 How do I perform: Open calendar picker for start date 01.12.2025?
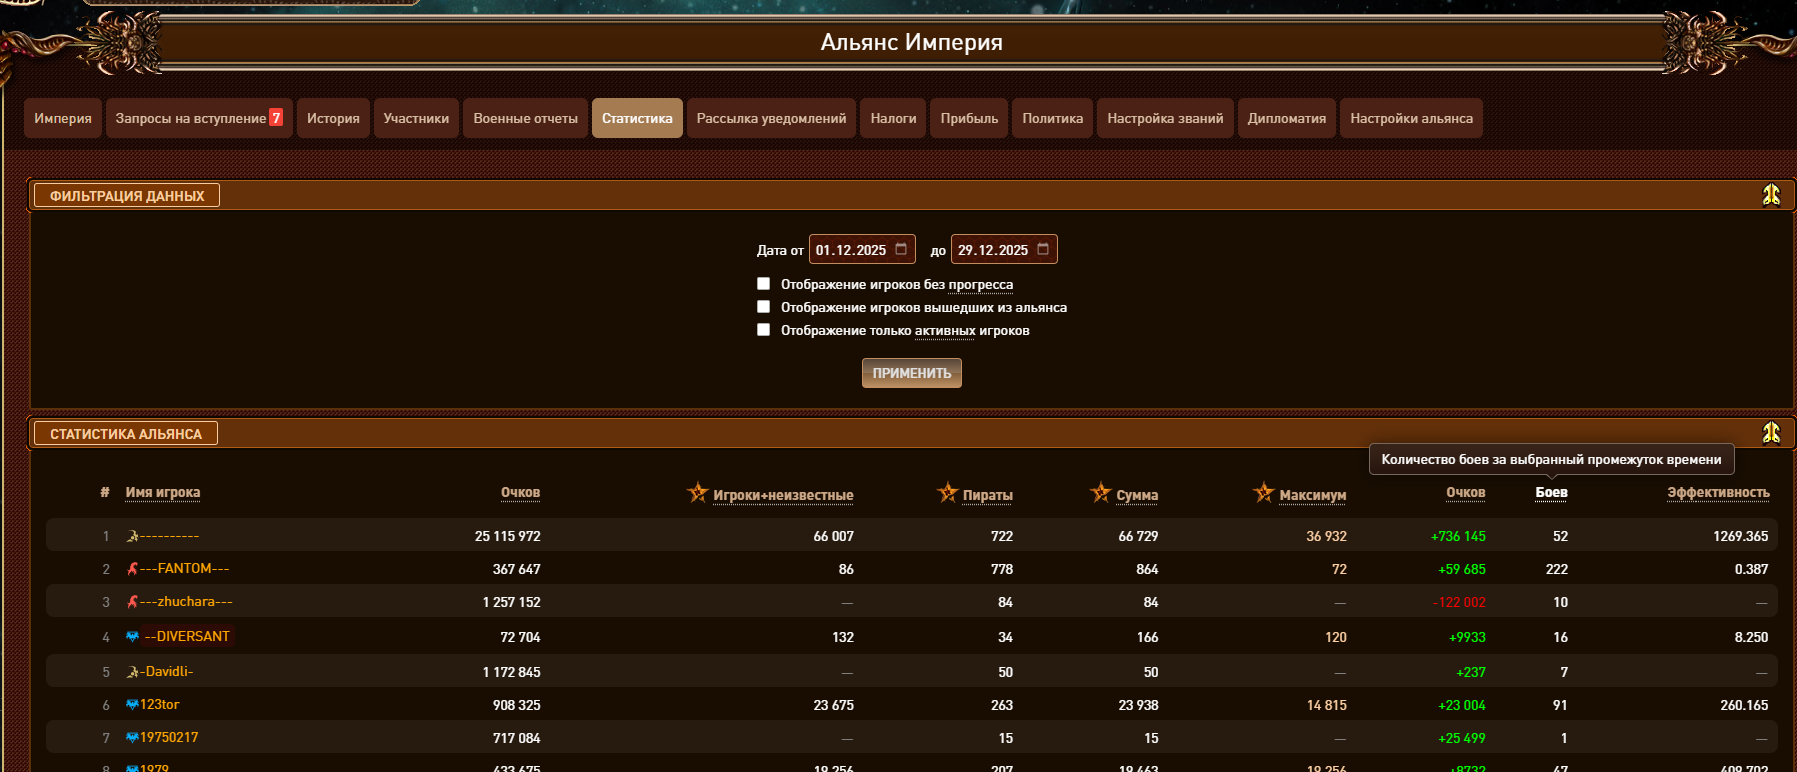tap(901, 249)
